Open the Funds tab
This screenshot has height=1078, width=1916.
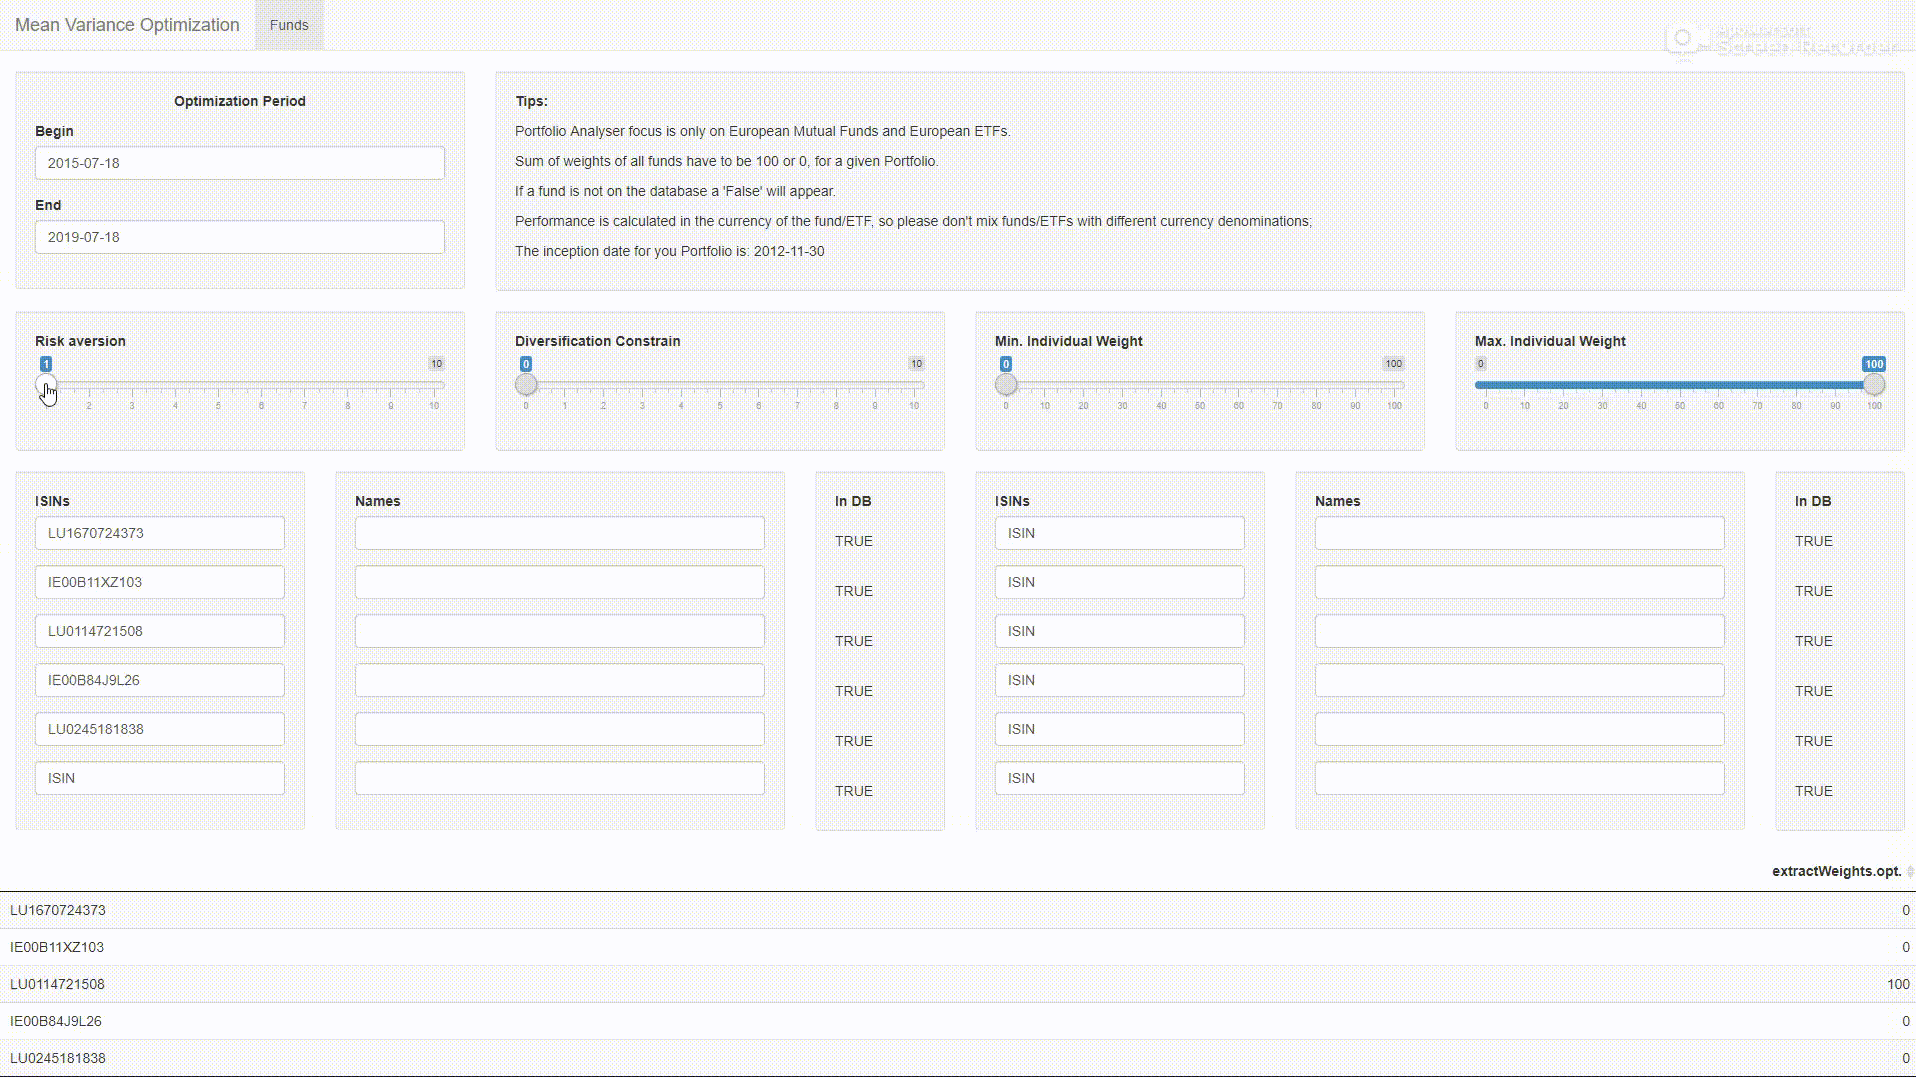289,25
